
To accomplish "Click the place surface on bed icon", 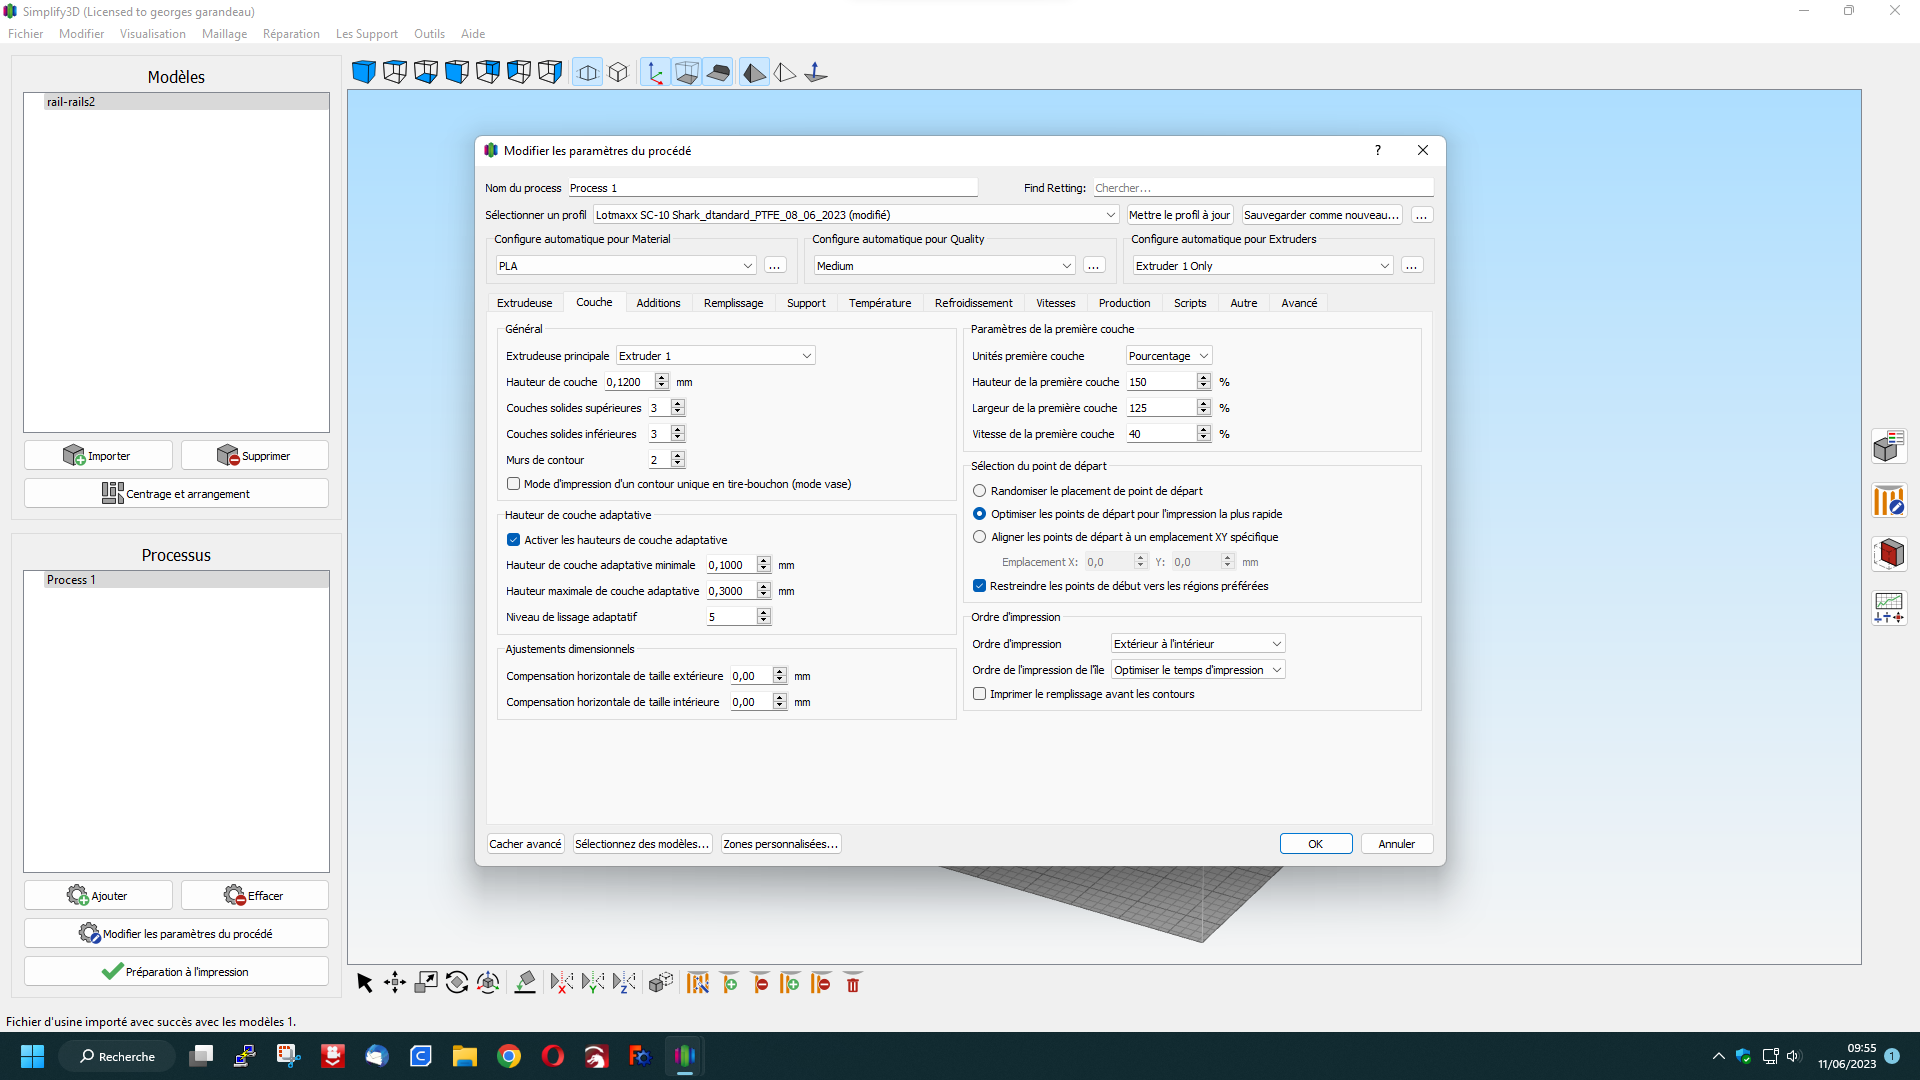I will coord(525,983).
